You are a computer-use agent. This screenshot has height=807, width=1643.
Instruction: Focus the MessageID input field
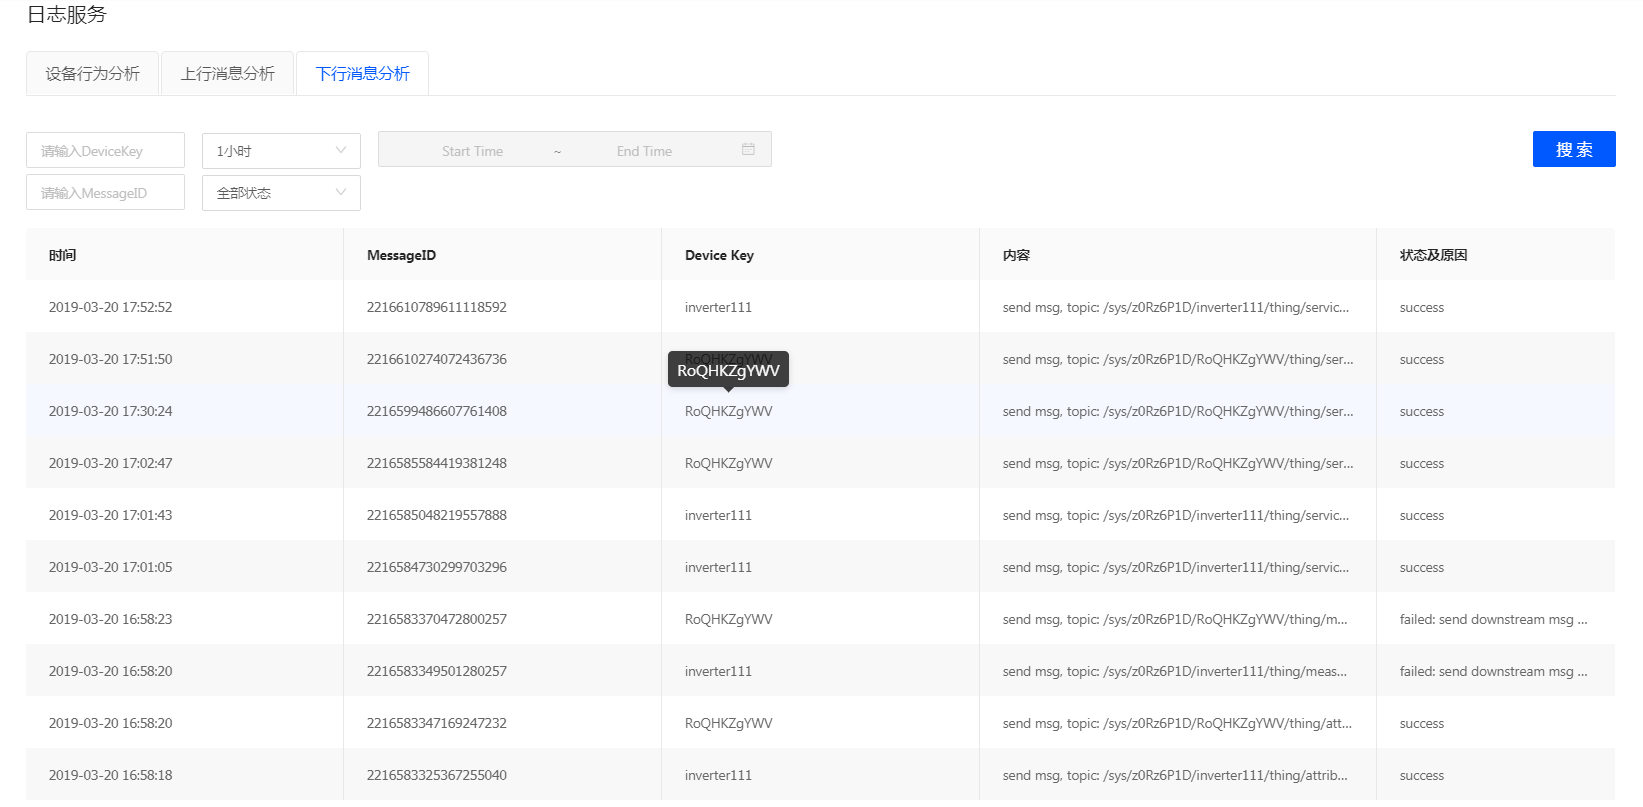(x=105, y=192)
